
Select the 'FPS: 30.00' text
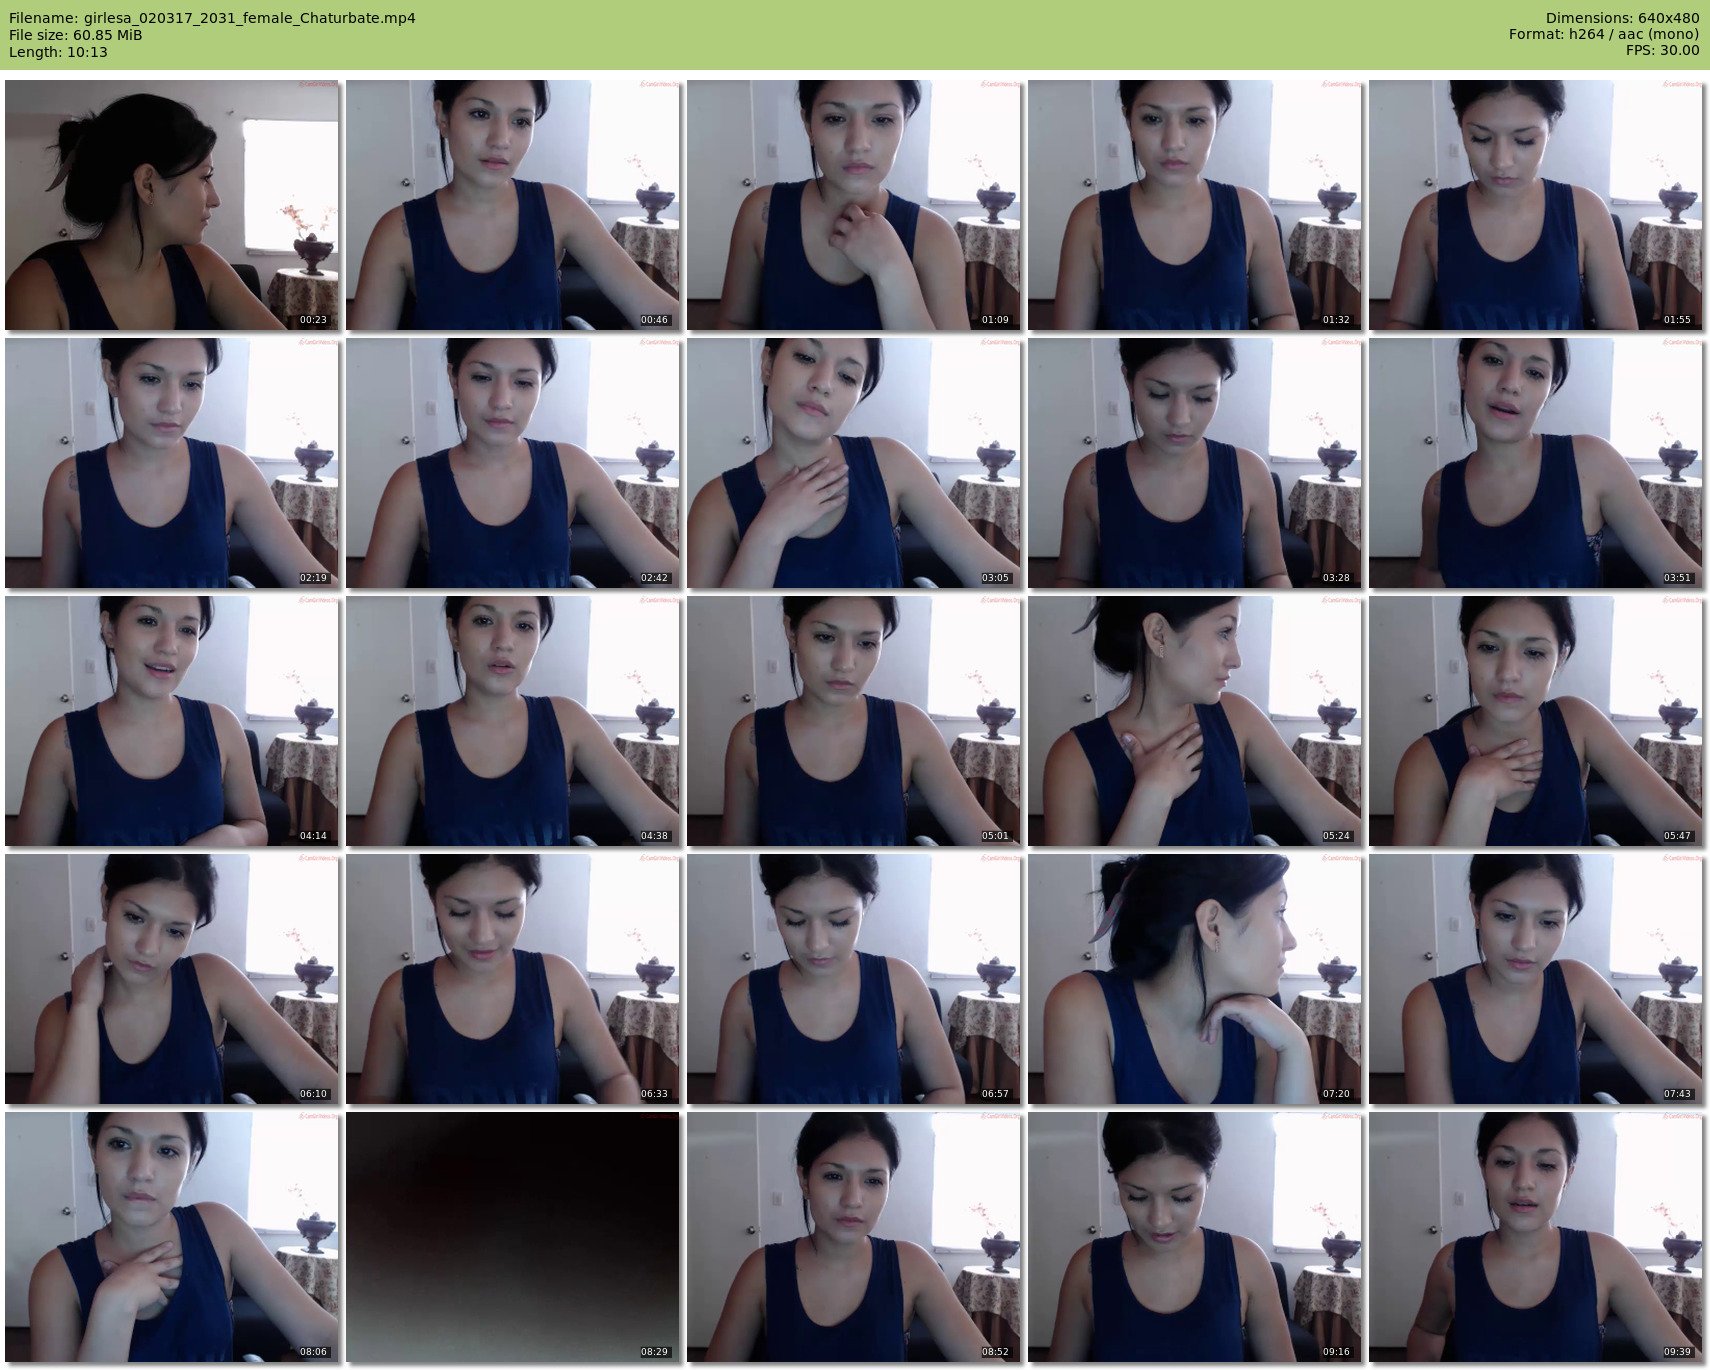coord(1663,51)
